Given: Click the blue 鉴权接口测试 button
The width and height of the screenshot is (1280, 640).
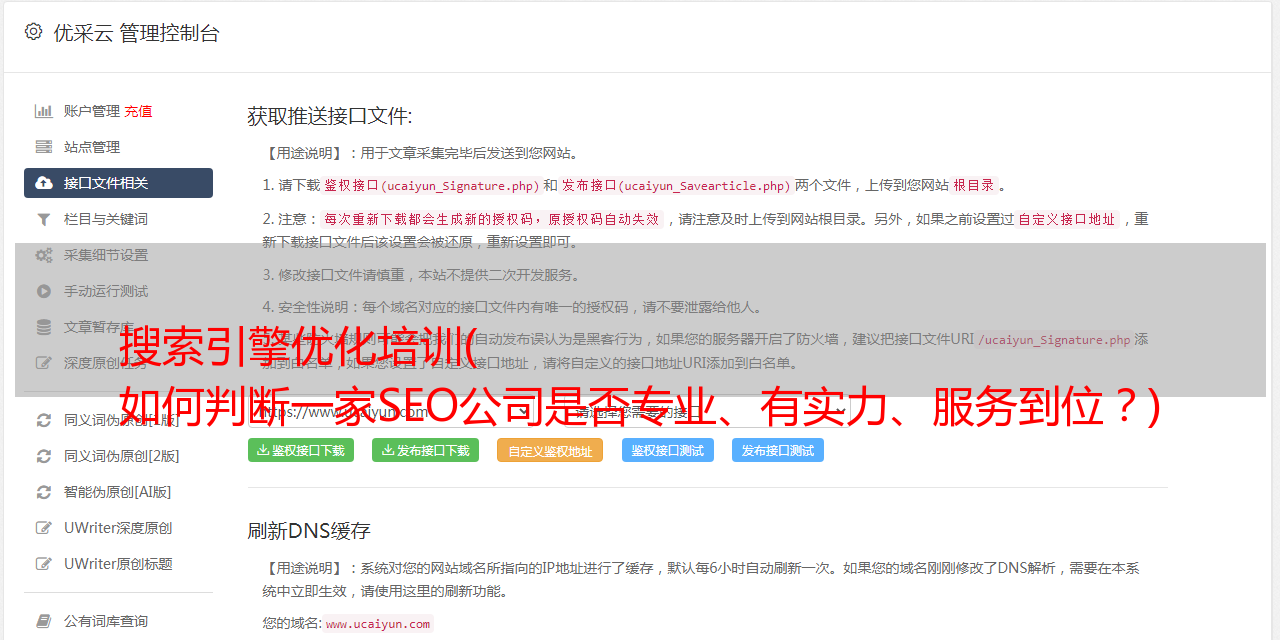Looking at the screenshot, I should click(x=668, y=450).
